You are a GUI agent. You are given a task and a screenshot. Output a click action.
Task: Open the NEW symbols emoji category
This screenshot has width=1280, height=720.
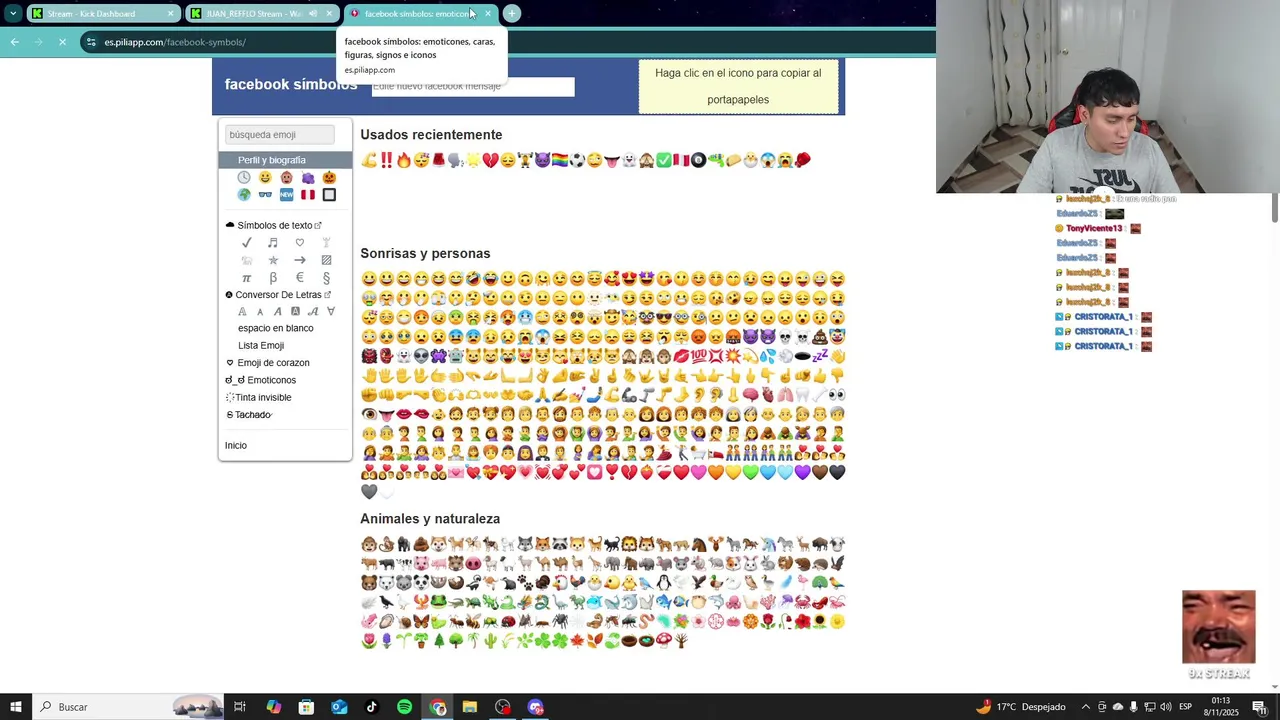tap(286, 195)
